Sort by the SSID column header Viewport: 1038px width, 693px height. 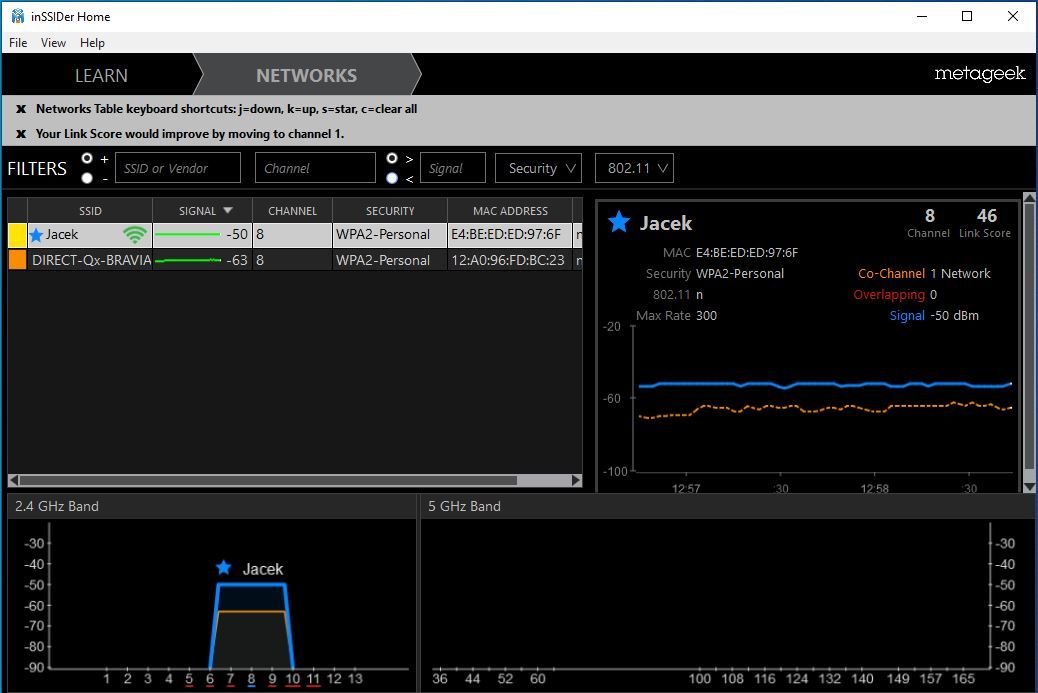pos(90,210)
